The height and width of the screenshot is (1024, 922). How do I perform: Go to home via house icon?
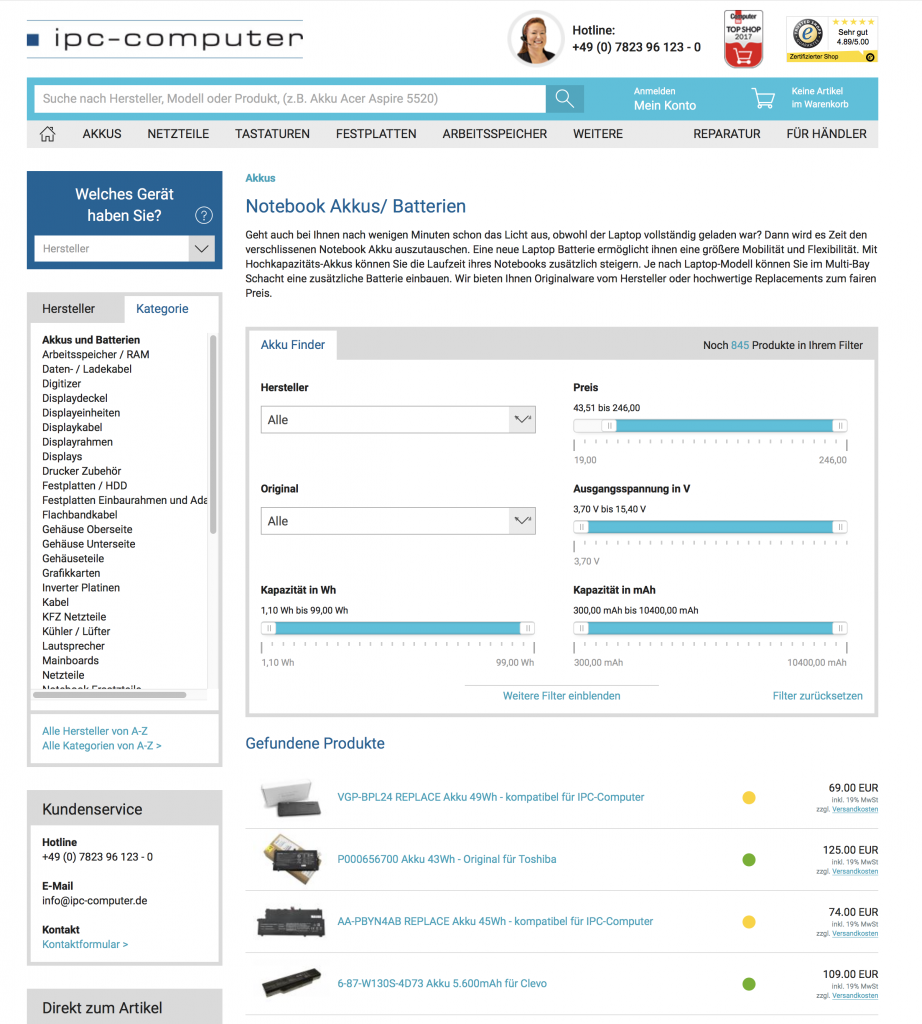(x=48, y=134)
